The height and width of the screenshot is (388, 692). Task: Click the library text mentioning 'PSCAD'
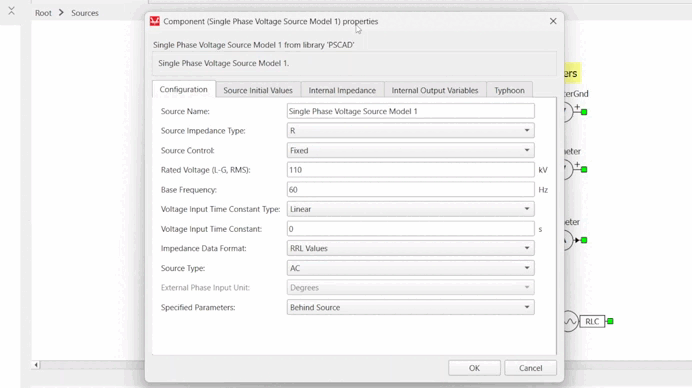point(254,45)
